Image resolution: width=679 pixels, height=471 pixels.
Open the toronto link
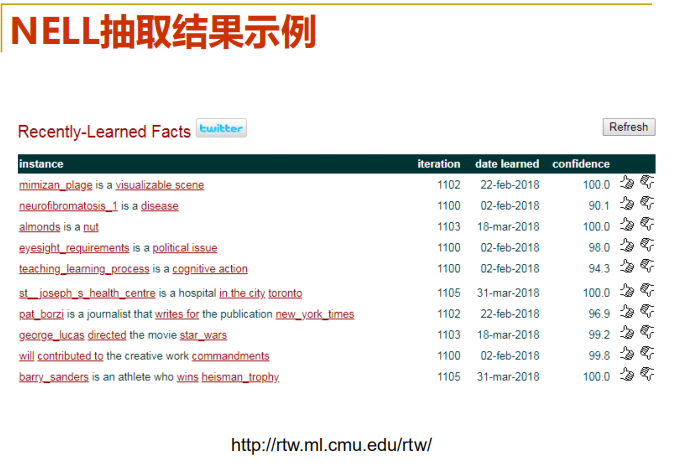click(285, 293)
